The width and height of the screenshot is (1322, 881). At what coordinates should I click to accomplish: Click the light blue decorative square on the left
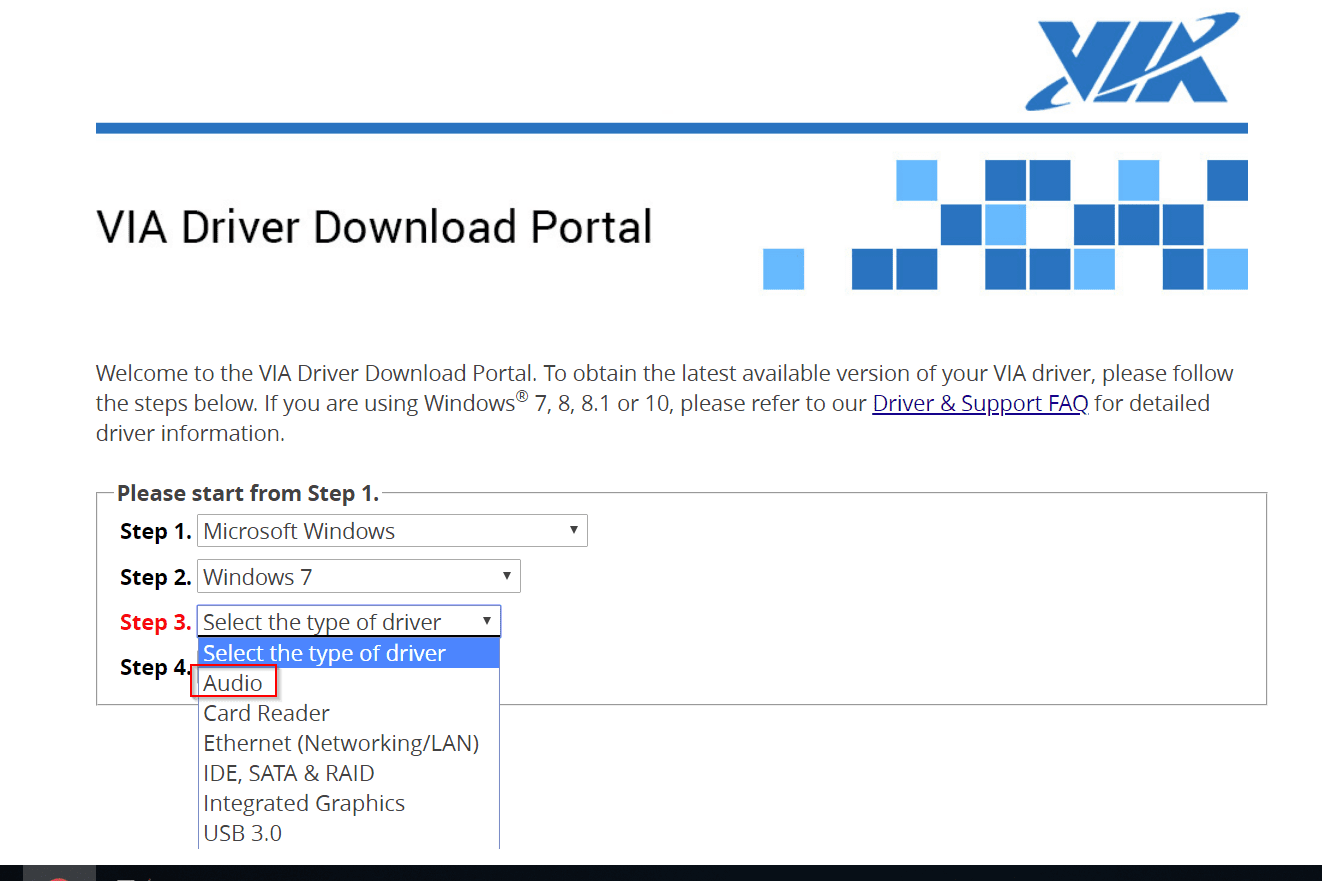pos(783,269)
